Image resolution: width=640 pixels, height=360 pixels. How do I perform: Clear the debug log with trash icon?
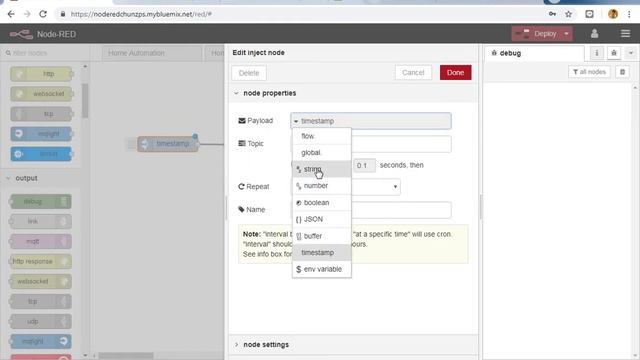622,72
